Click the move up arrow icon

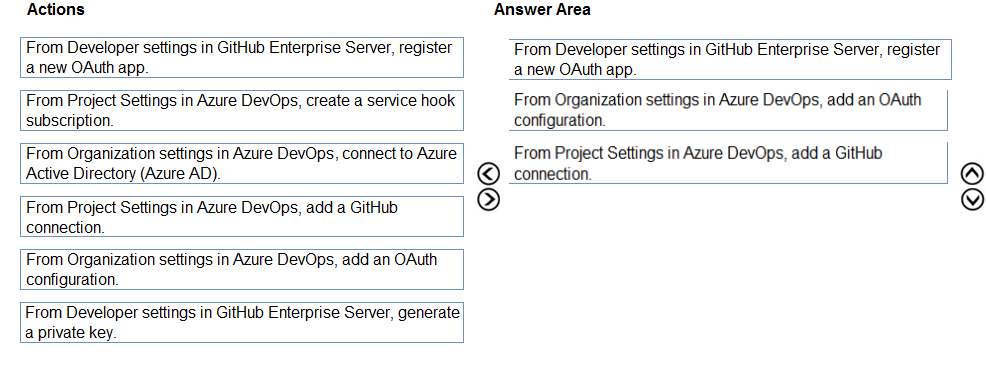[x=972, y=174]
